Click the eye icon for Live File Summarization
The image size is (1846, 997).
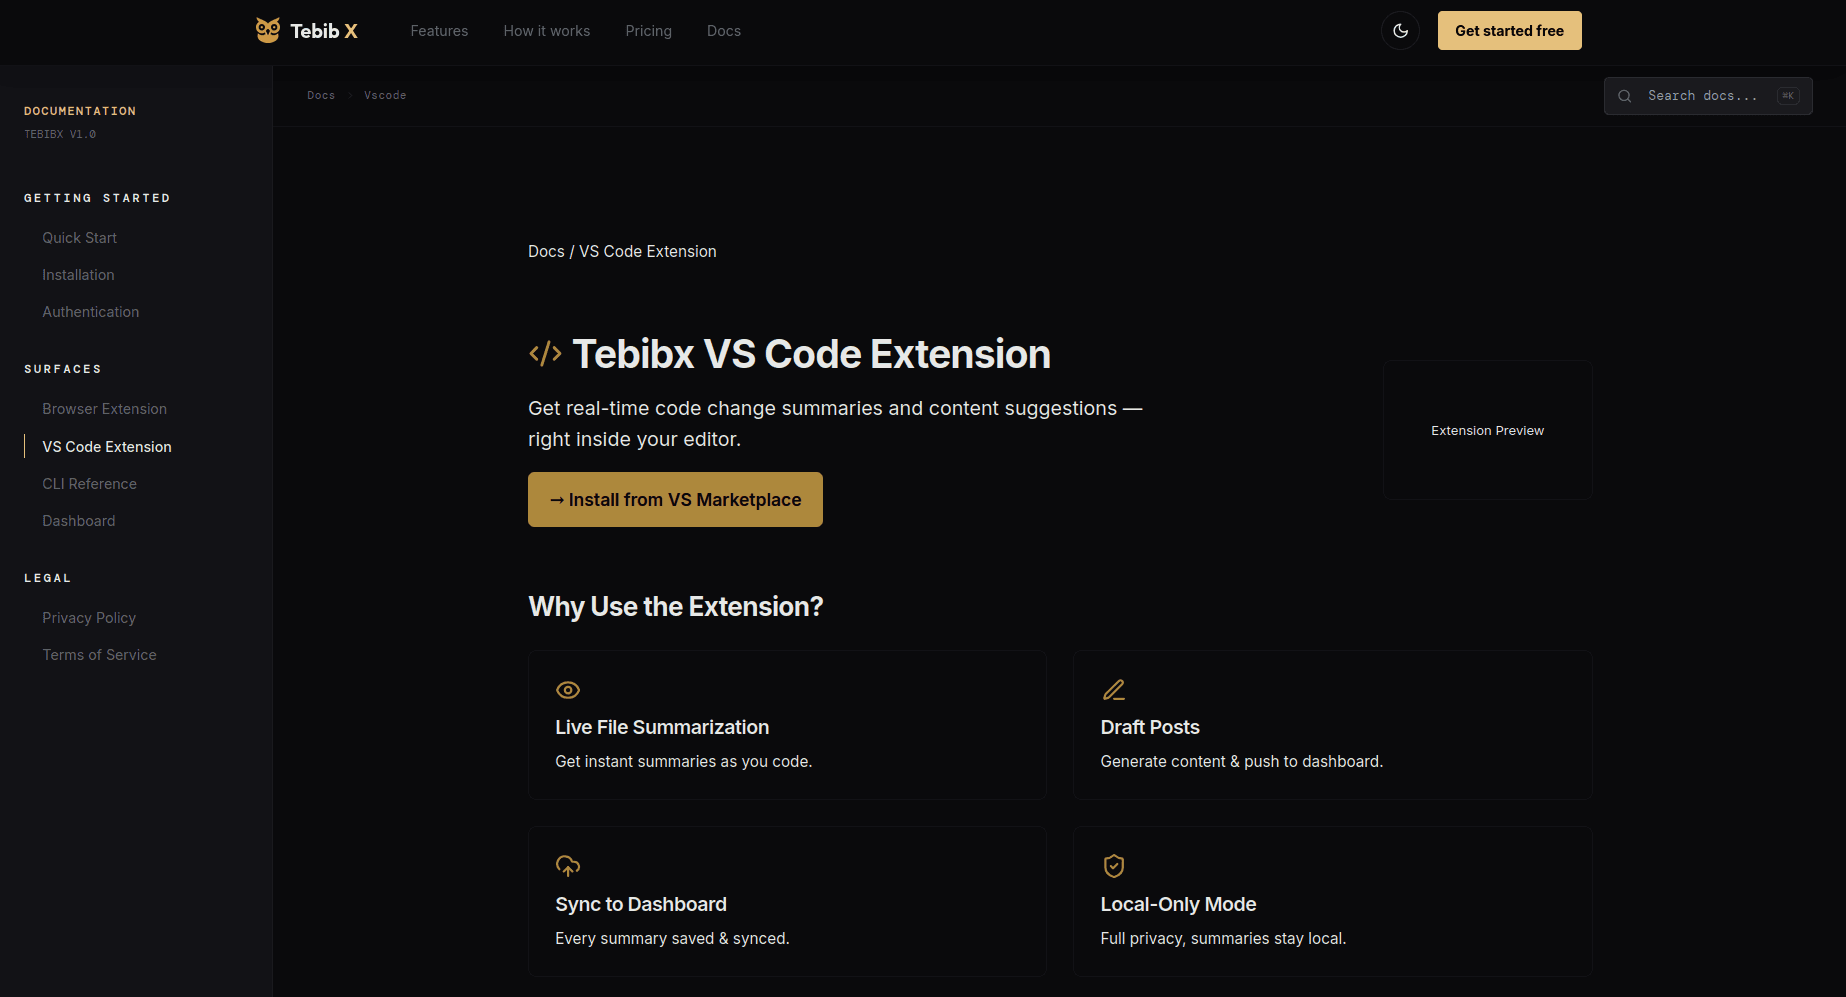pyautogui.click(x=568, y=690)
